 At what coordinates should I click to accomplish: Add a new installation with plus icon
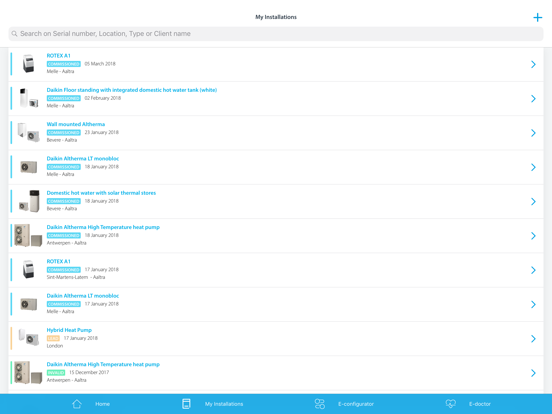(x=537, y=17)
